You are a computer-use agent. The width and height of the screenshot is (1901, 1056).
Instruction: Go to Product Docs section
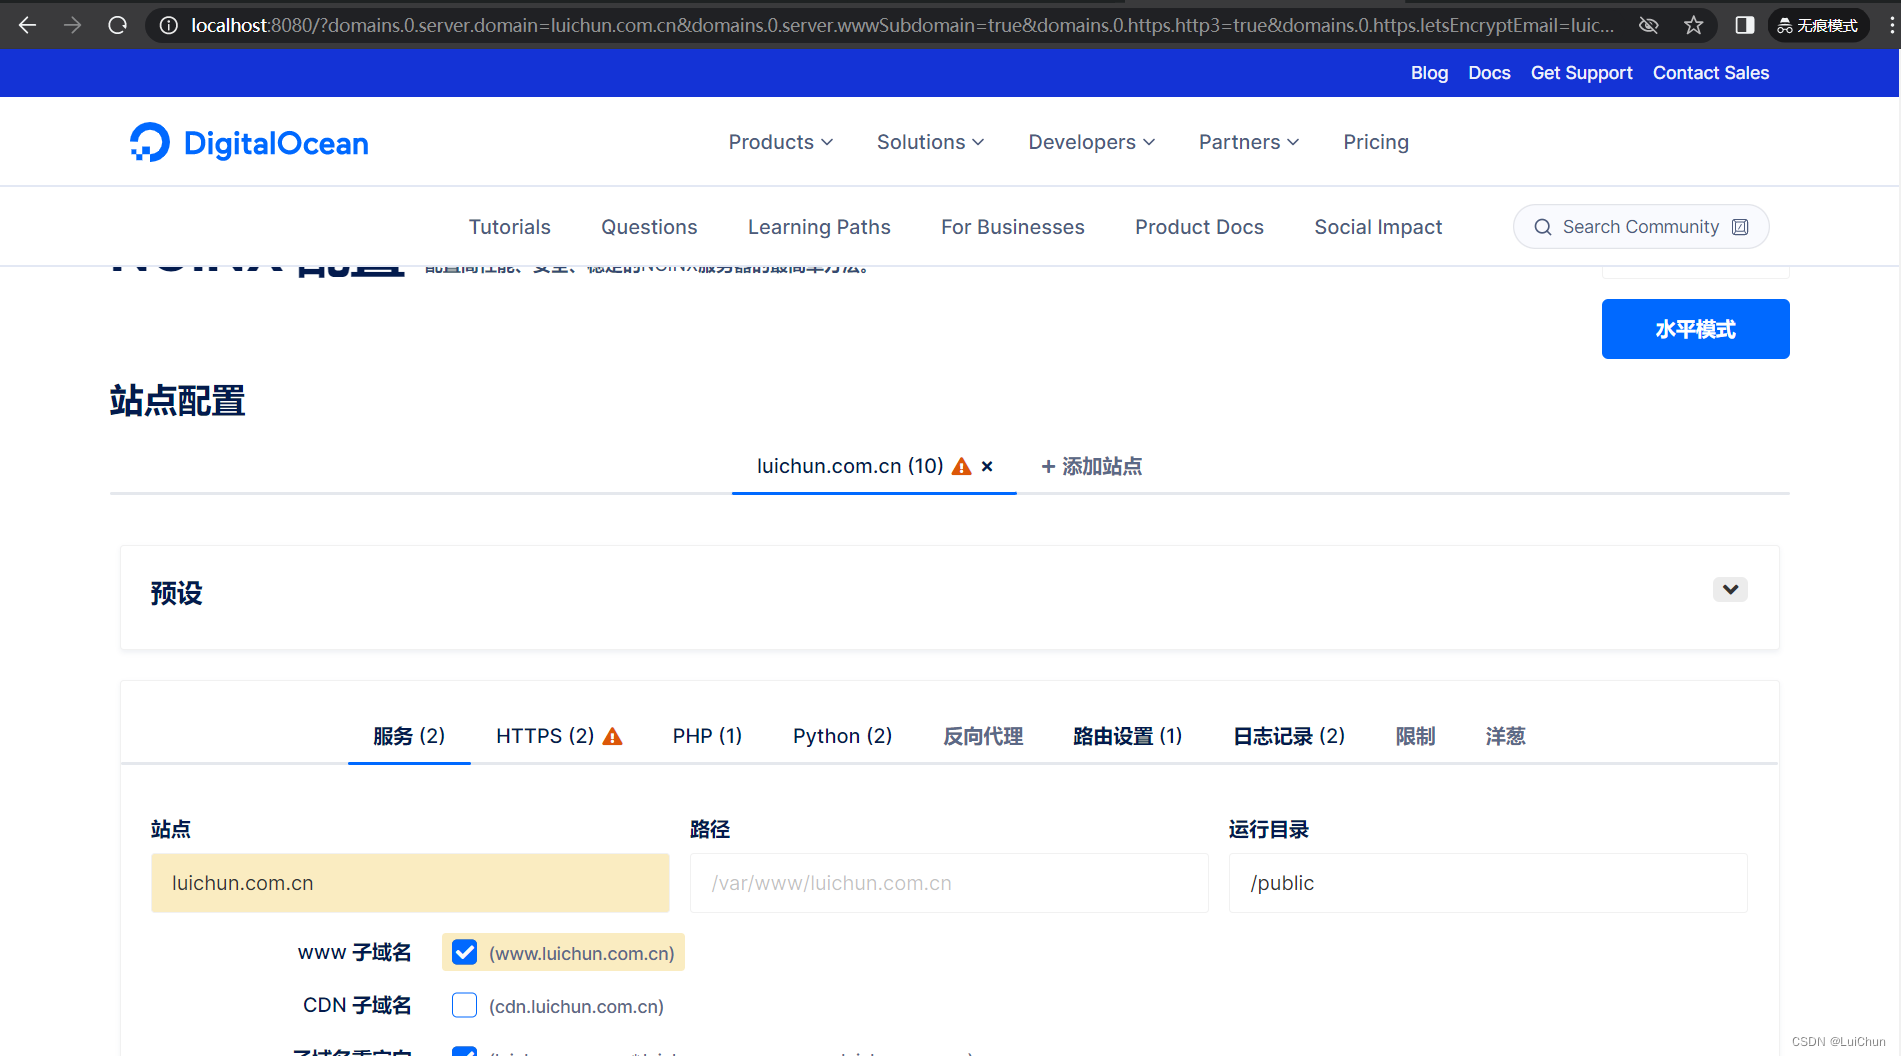pos(1199,227)
